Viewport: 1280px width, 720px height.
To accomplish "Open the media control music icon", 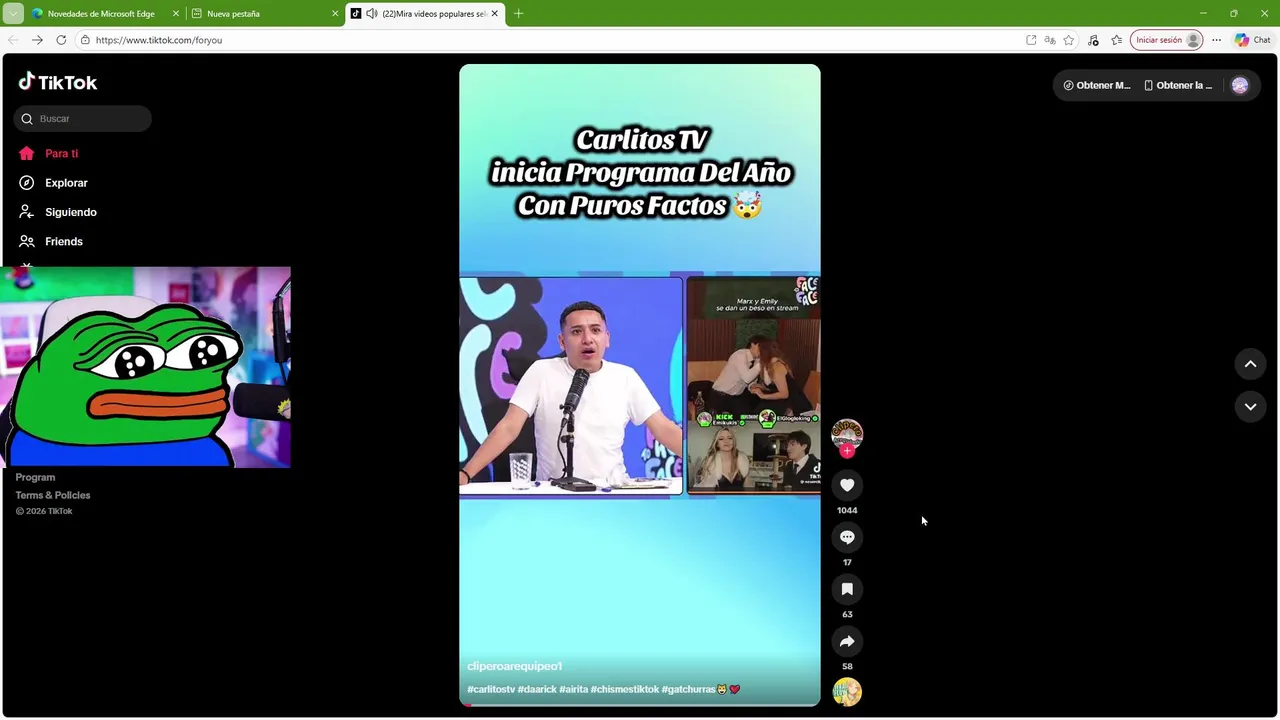I will [1093, 40].
